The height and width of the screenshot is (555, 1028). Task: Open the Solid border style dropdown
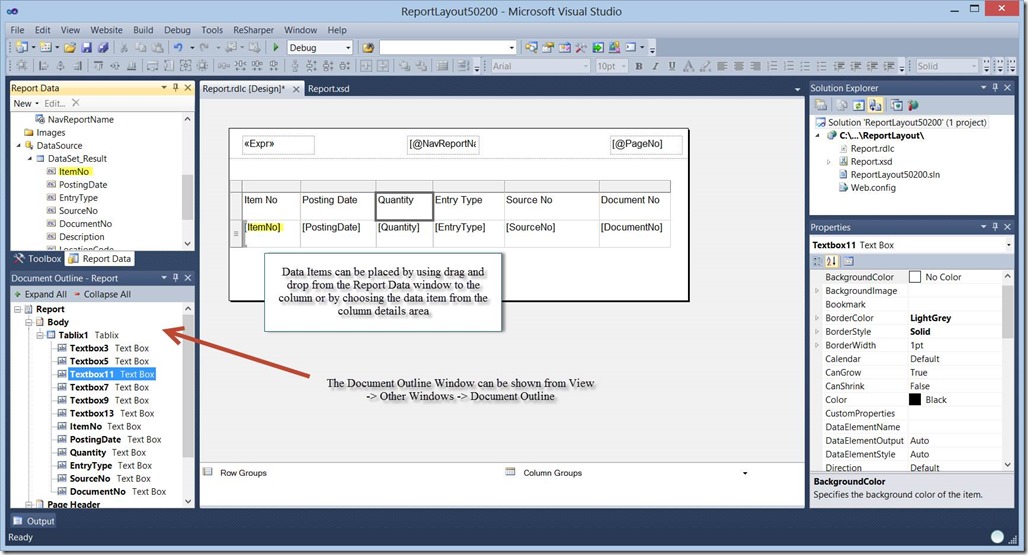click(974, 66)
